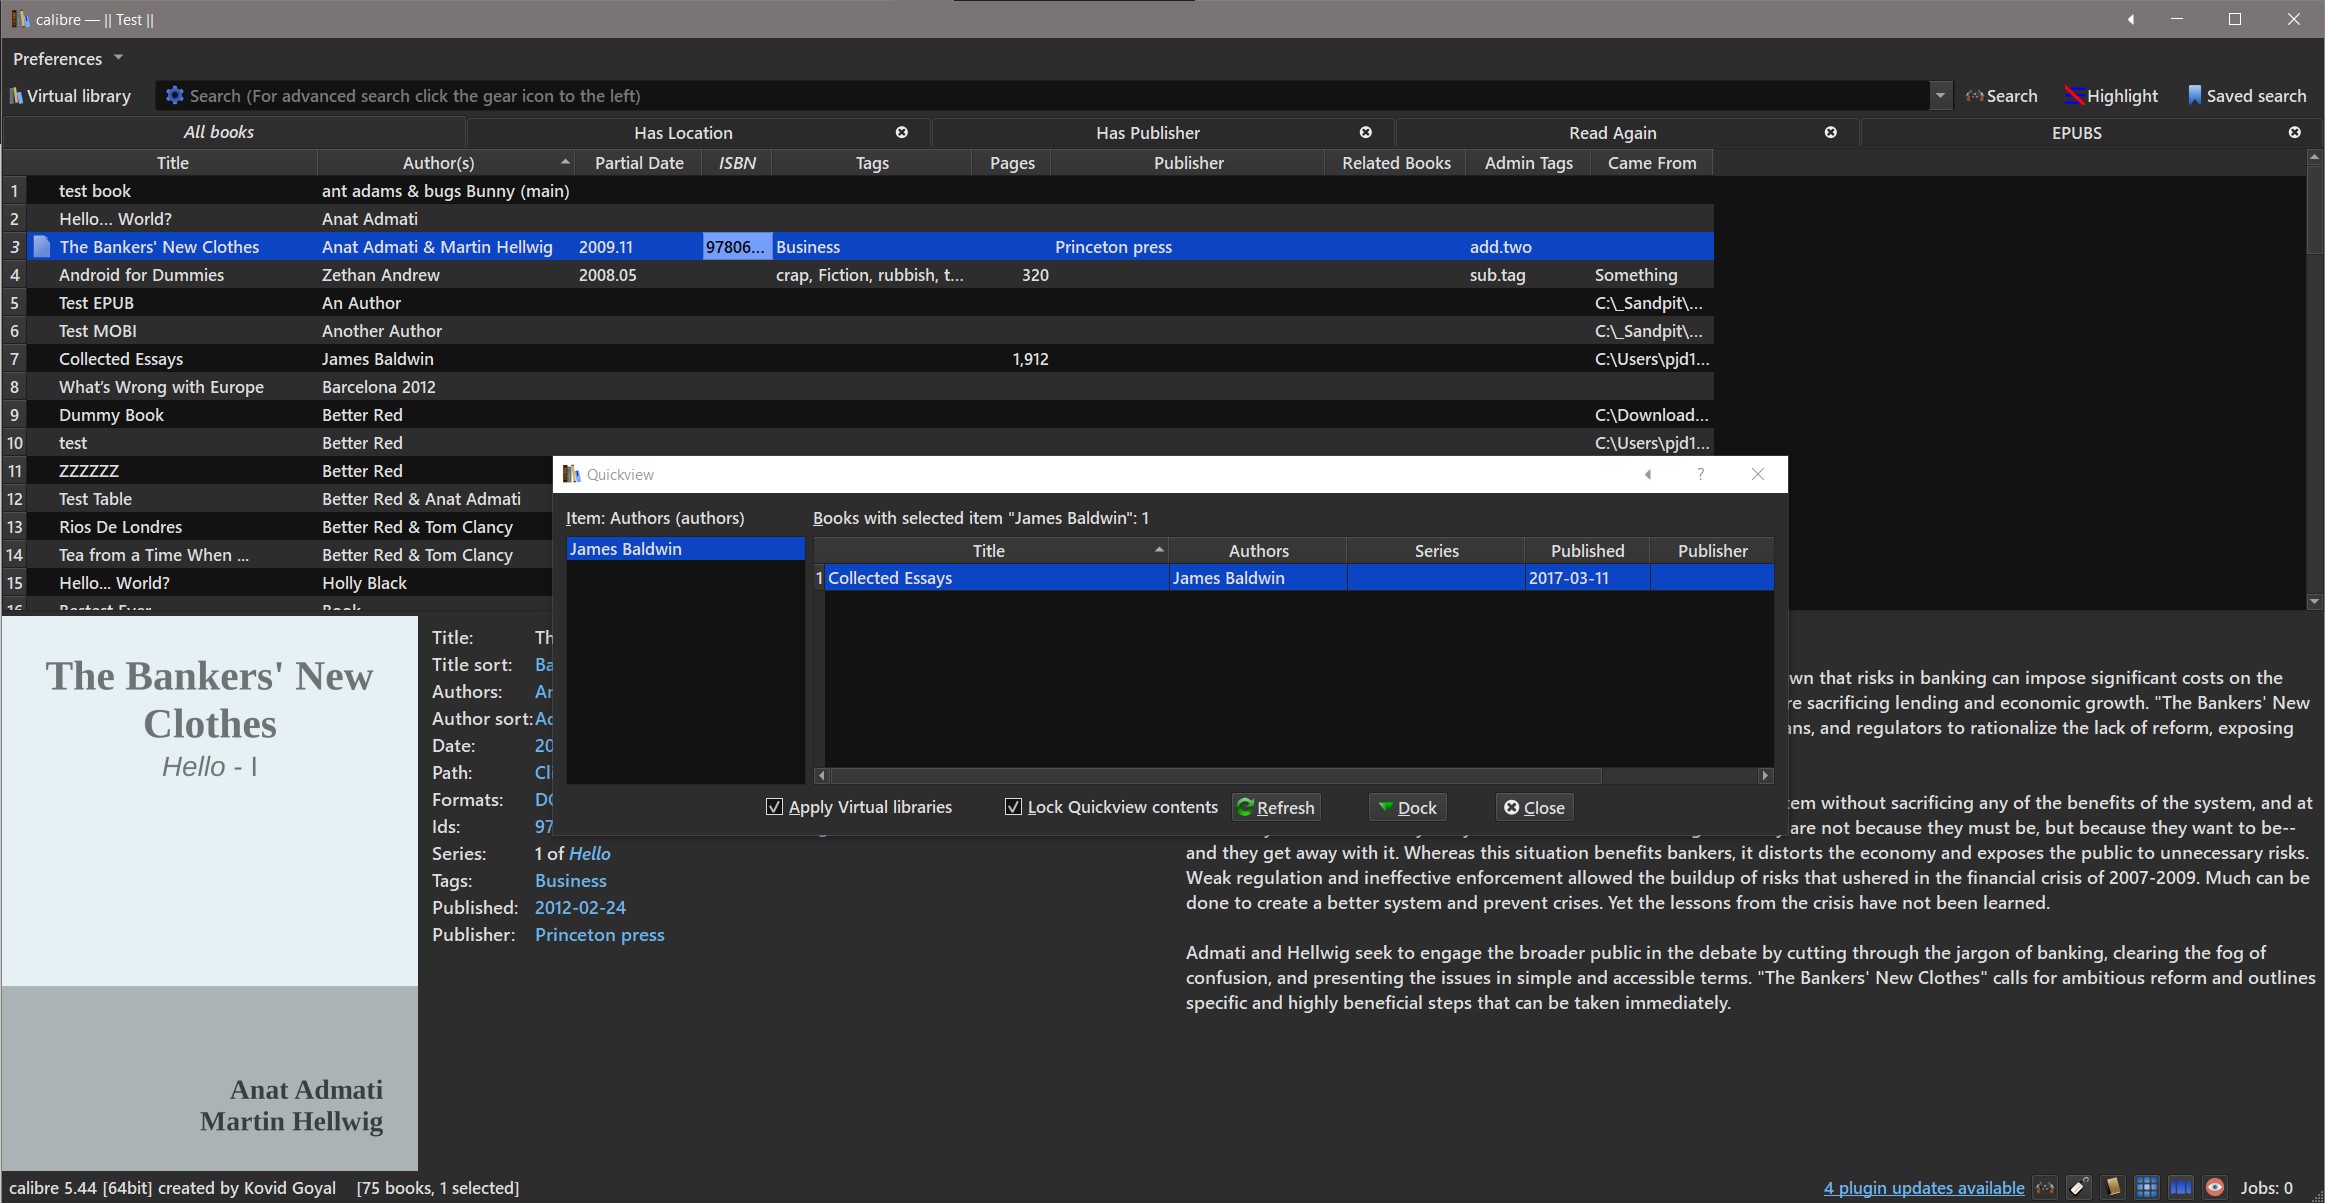Toggle Tag browser with tag icon
The image size is (2325, 1203).
point(2079,1187)
